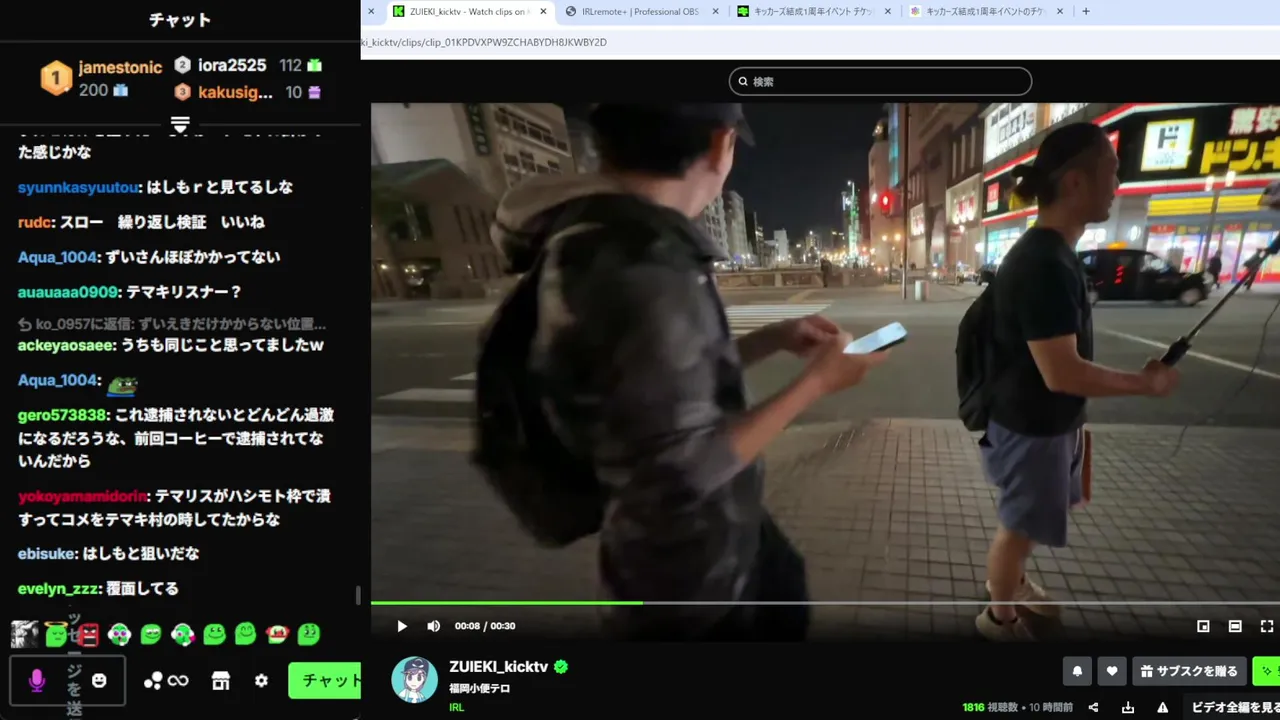
Task: Open a new browser tab
Action: point(1086,11)
